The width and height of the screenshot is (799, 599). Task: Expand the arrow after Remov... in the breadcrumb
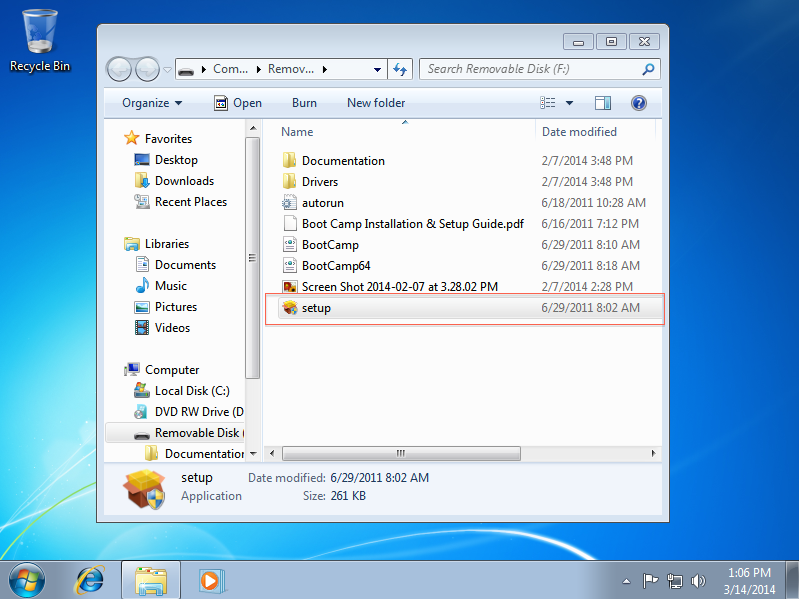(325, 70)
